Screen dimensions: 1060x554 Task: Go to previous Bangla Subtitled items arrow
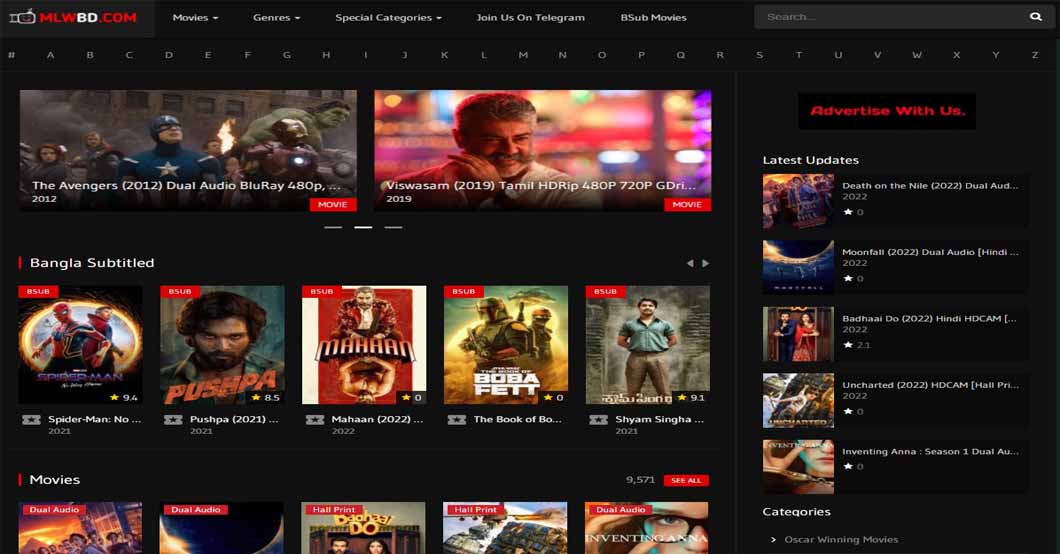click(690, 263)
